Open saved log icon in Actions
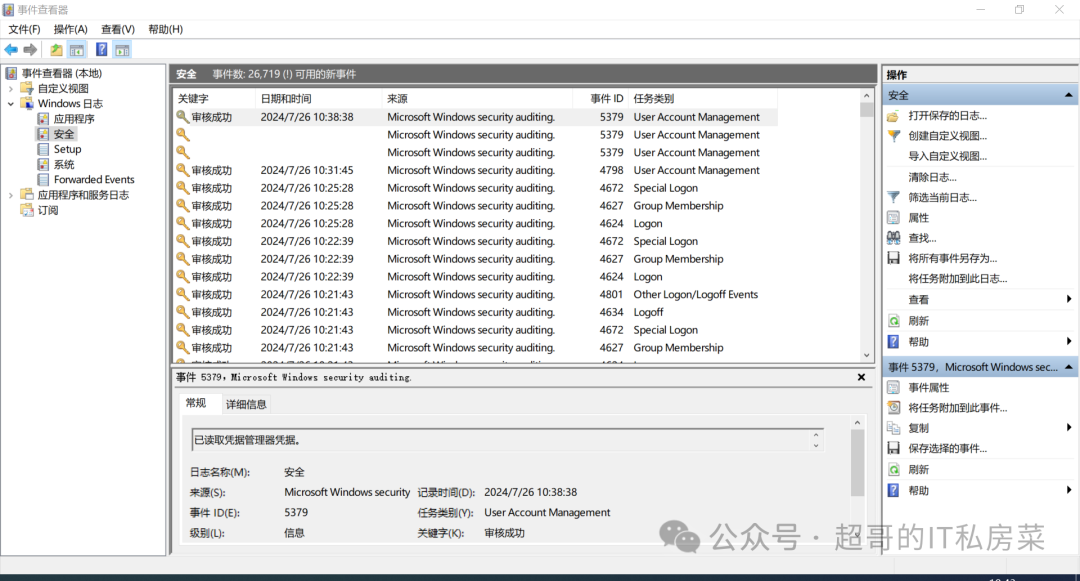The width and height of the screenshot is (1080, 581). pyautogui.click(x=893, y=116)
